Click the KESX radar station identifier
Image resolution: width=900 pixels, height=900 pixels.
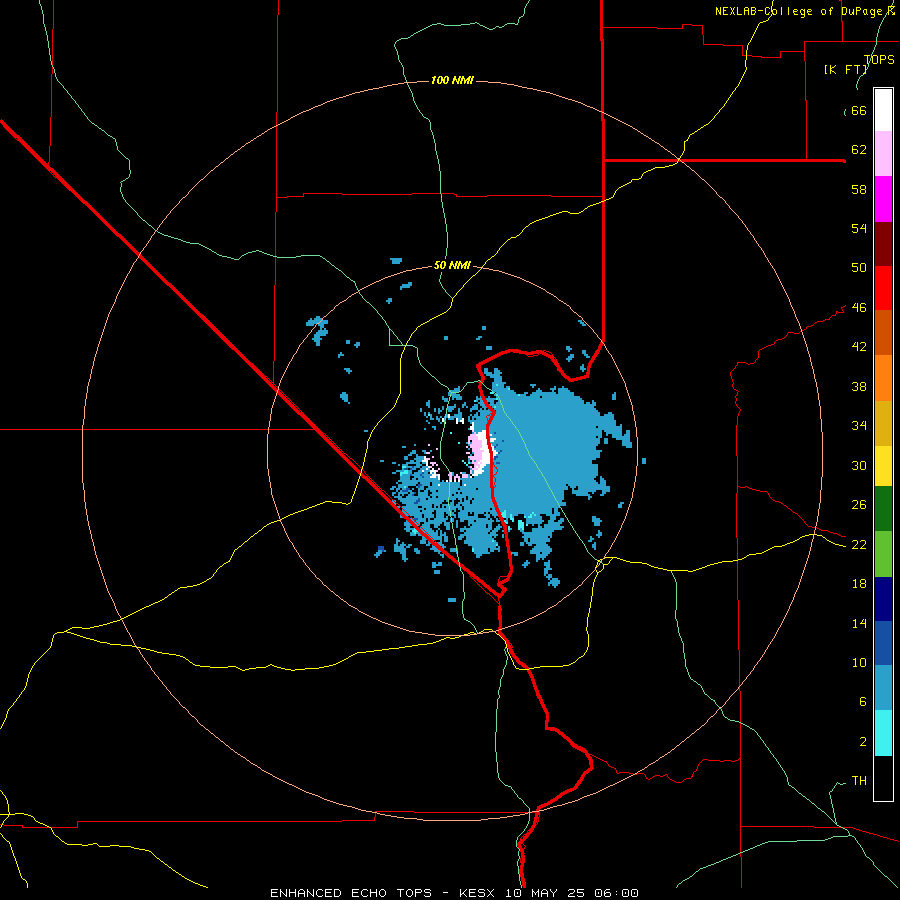pos(479,893)
